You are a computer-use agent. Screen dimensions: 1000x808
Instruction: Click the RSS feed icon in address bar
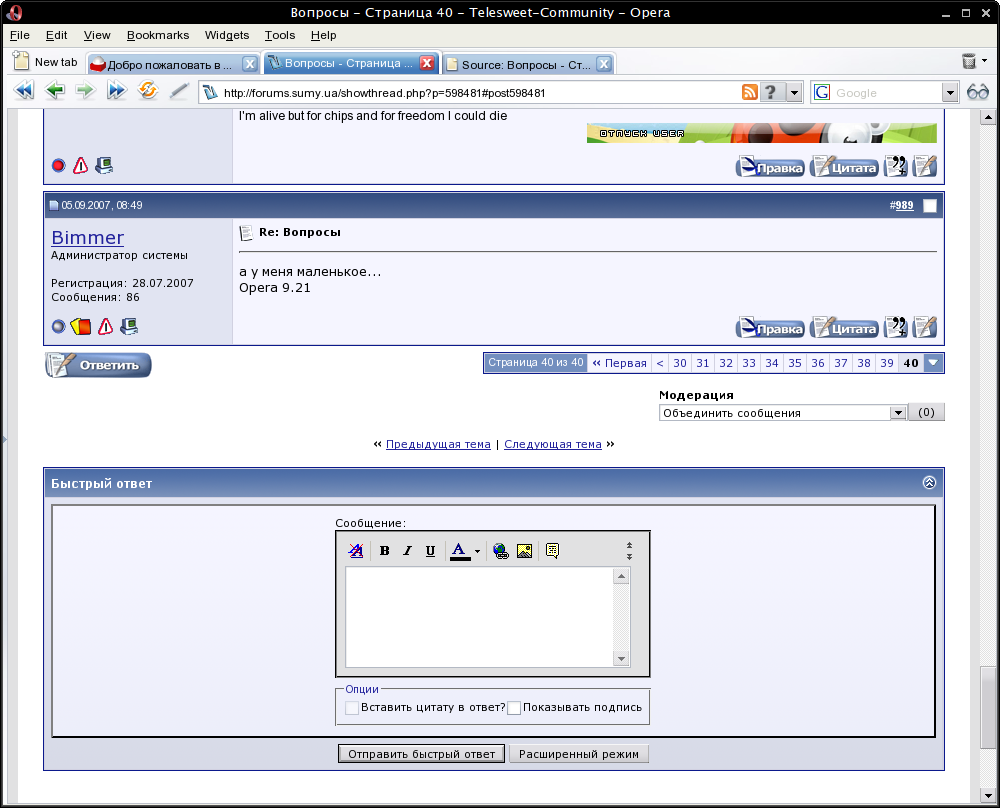point(748,92)
